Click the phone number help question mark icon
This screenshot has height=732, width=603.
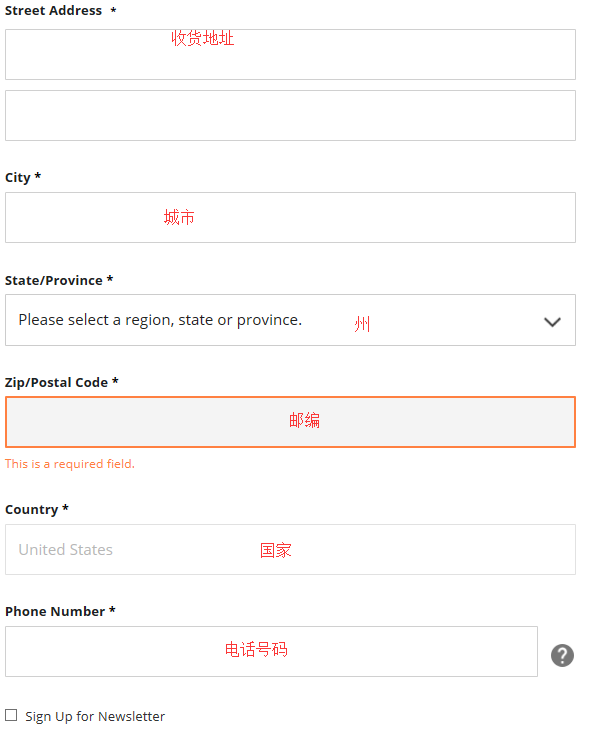click(x=562, y=655)
